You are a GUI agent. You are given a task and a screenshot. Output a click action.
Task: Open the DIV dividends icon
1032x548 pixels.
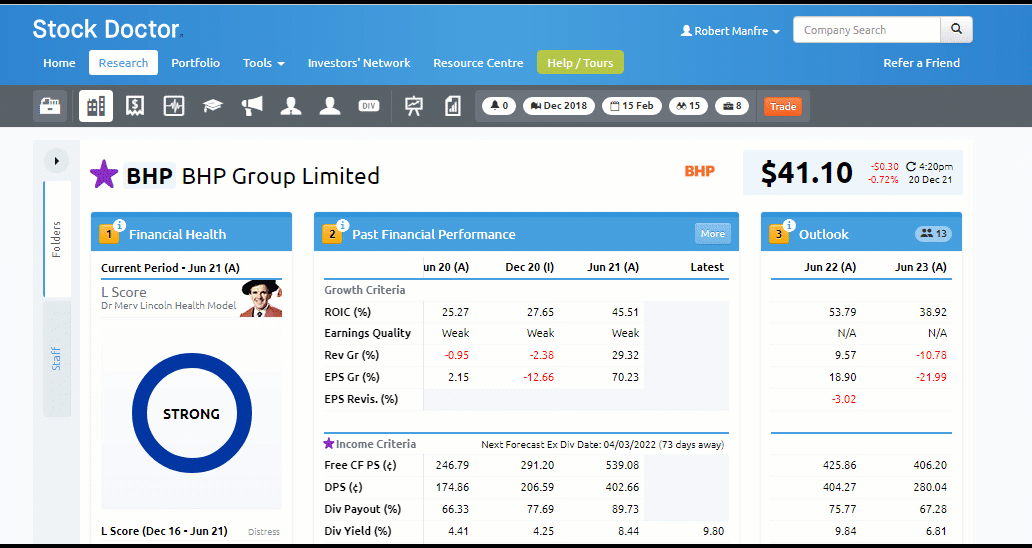click(369, 106)
